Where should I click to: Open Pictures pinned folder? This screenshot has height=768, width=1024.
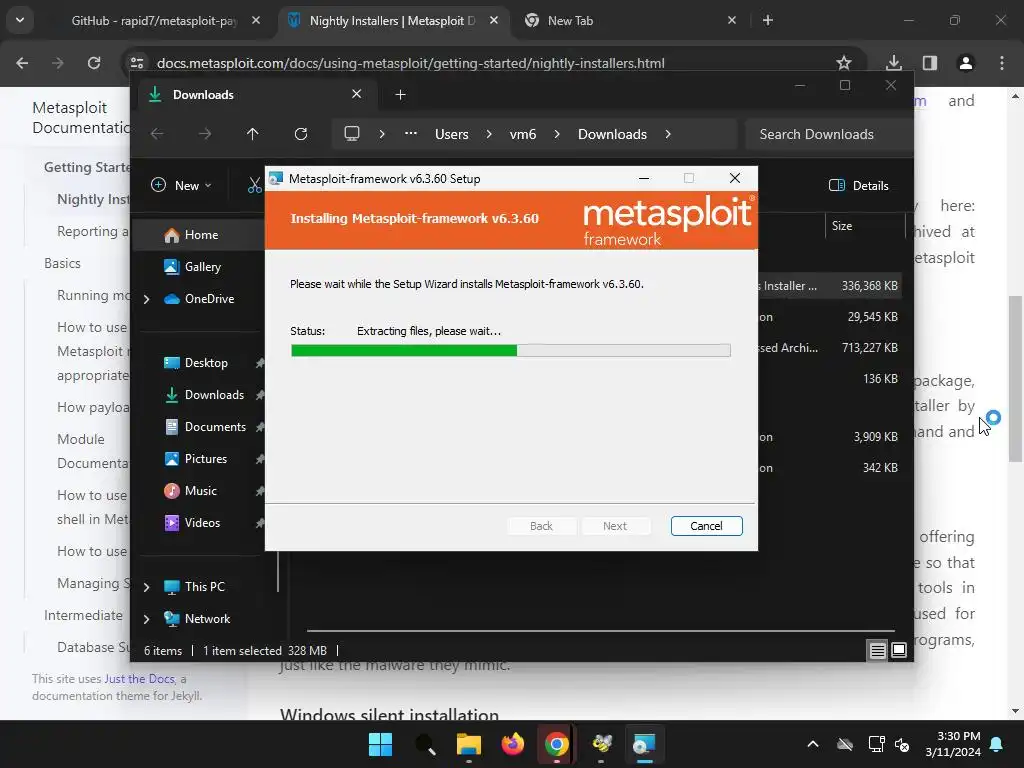[x=206, y=458]
